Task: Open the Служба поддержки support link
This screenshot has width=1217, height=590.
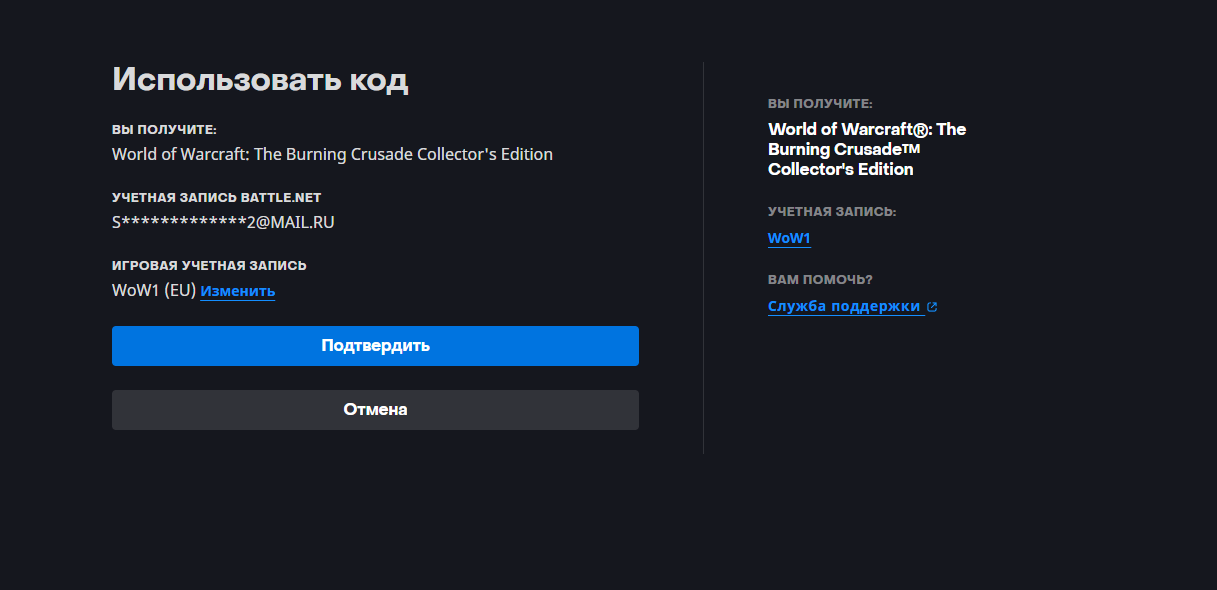Action: point(844,306)
